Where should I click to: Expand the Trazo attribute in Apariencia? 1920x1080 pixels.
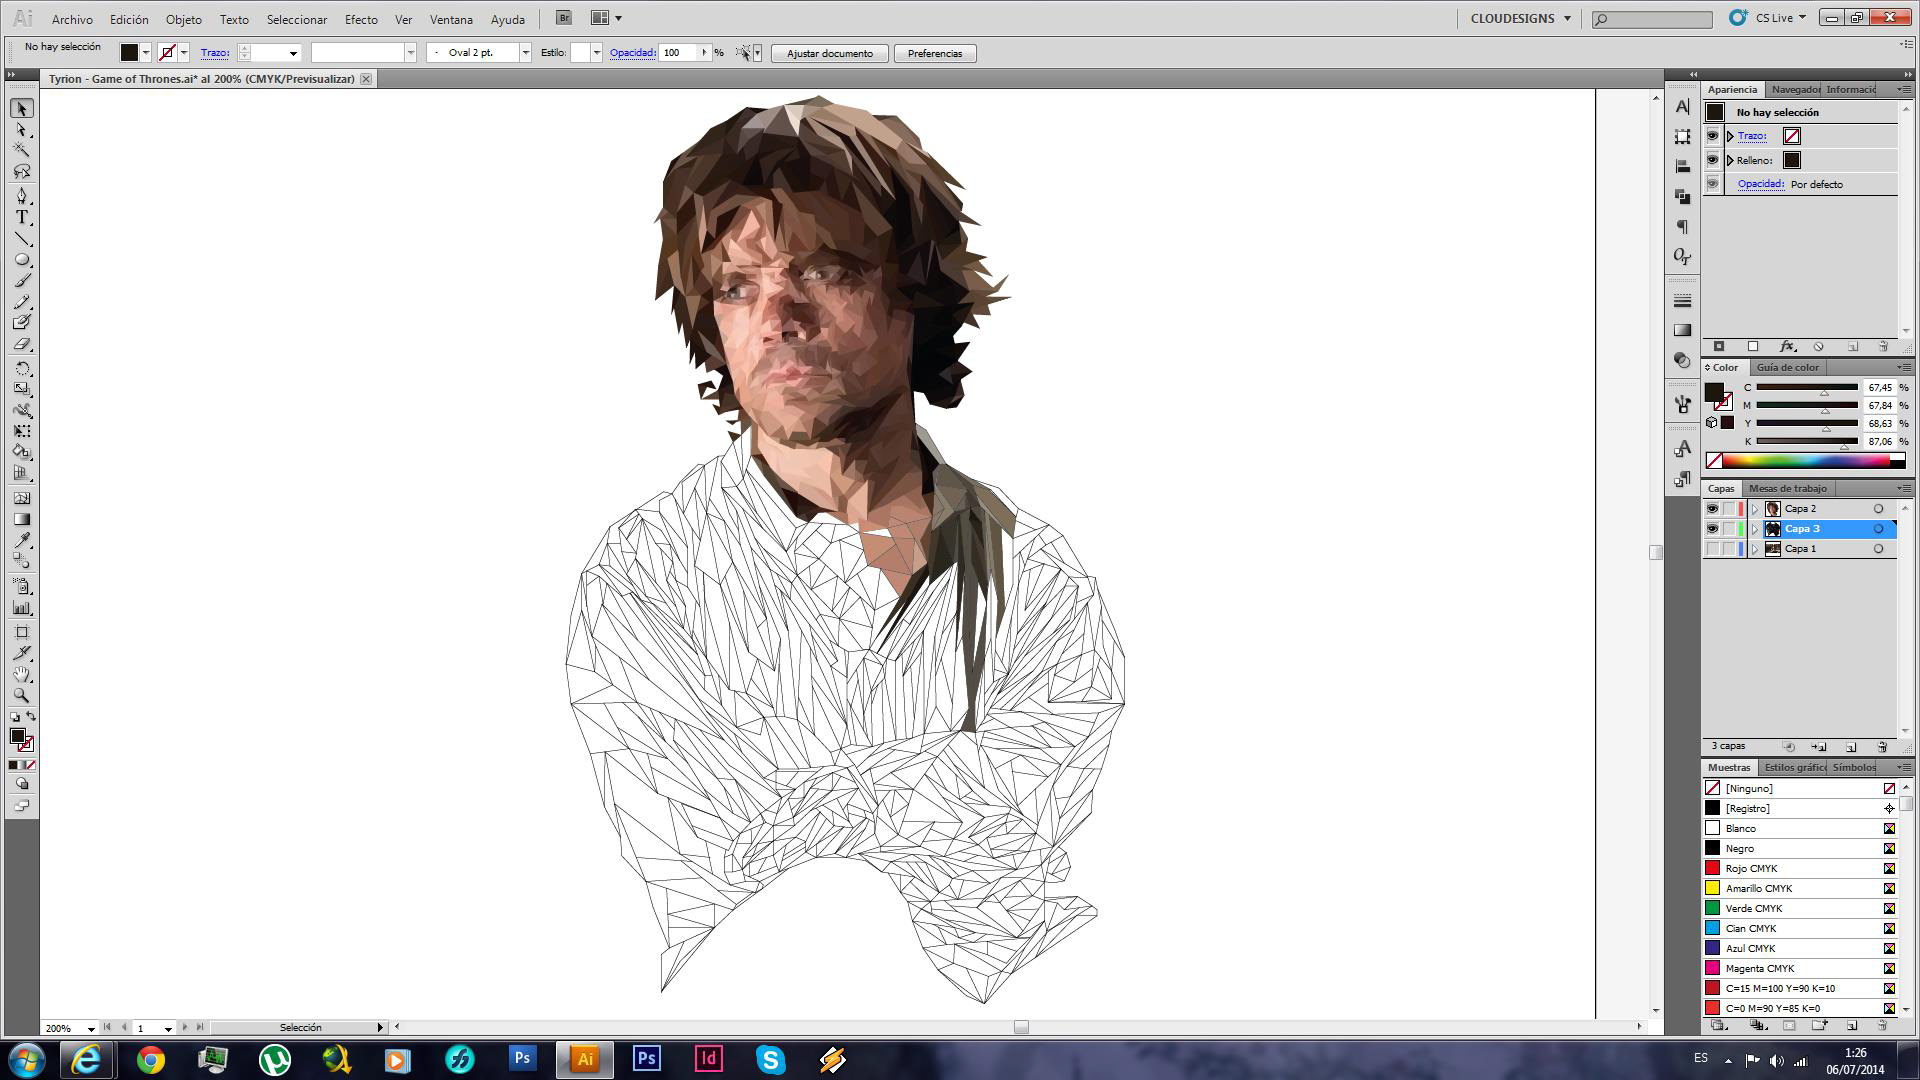[1730, 136]
